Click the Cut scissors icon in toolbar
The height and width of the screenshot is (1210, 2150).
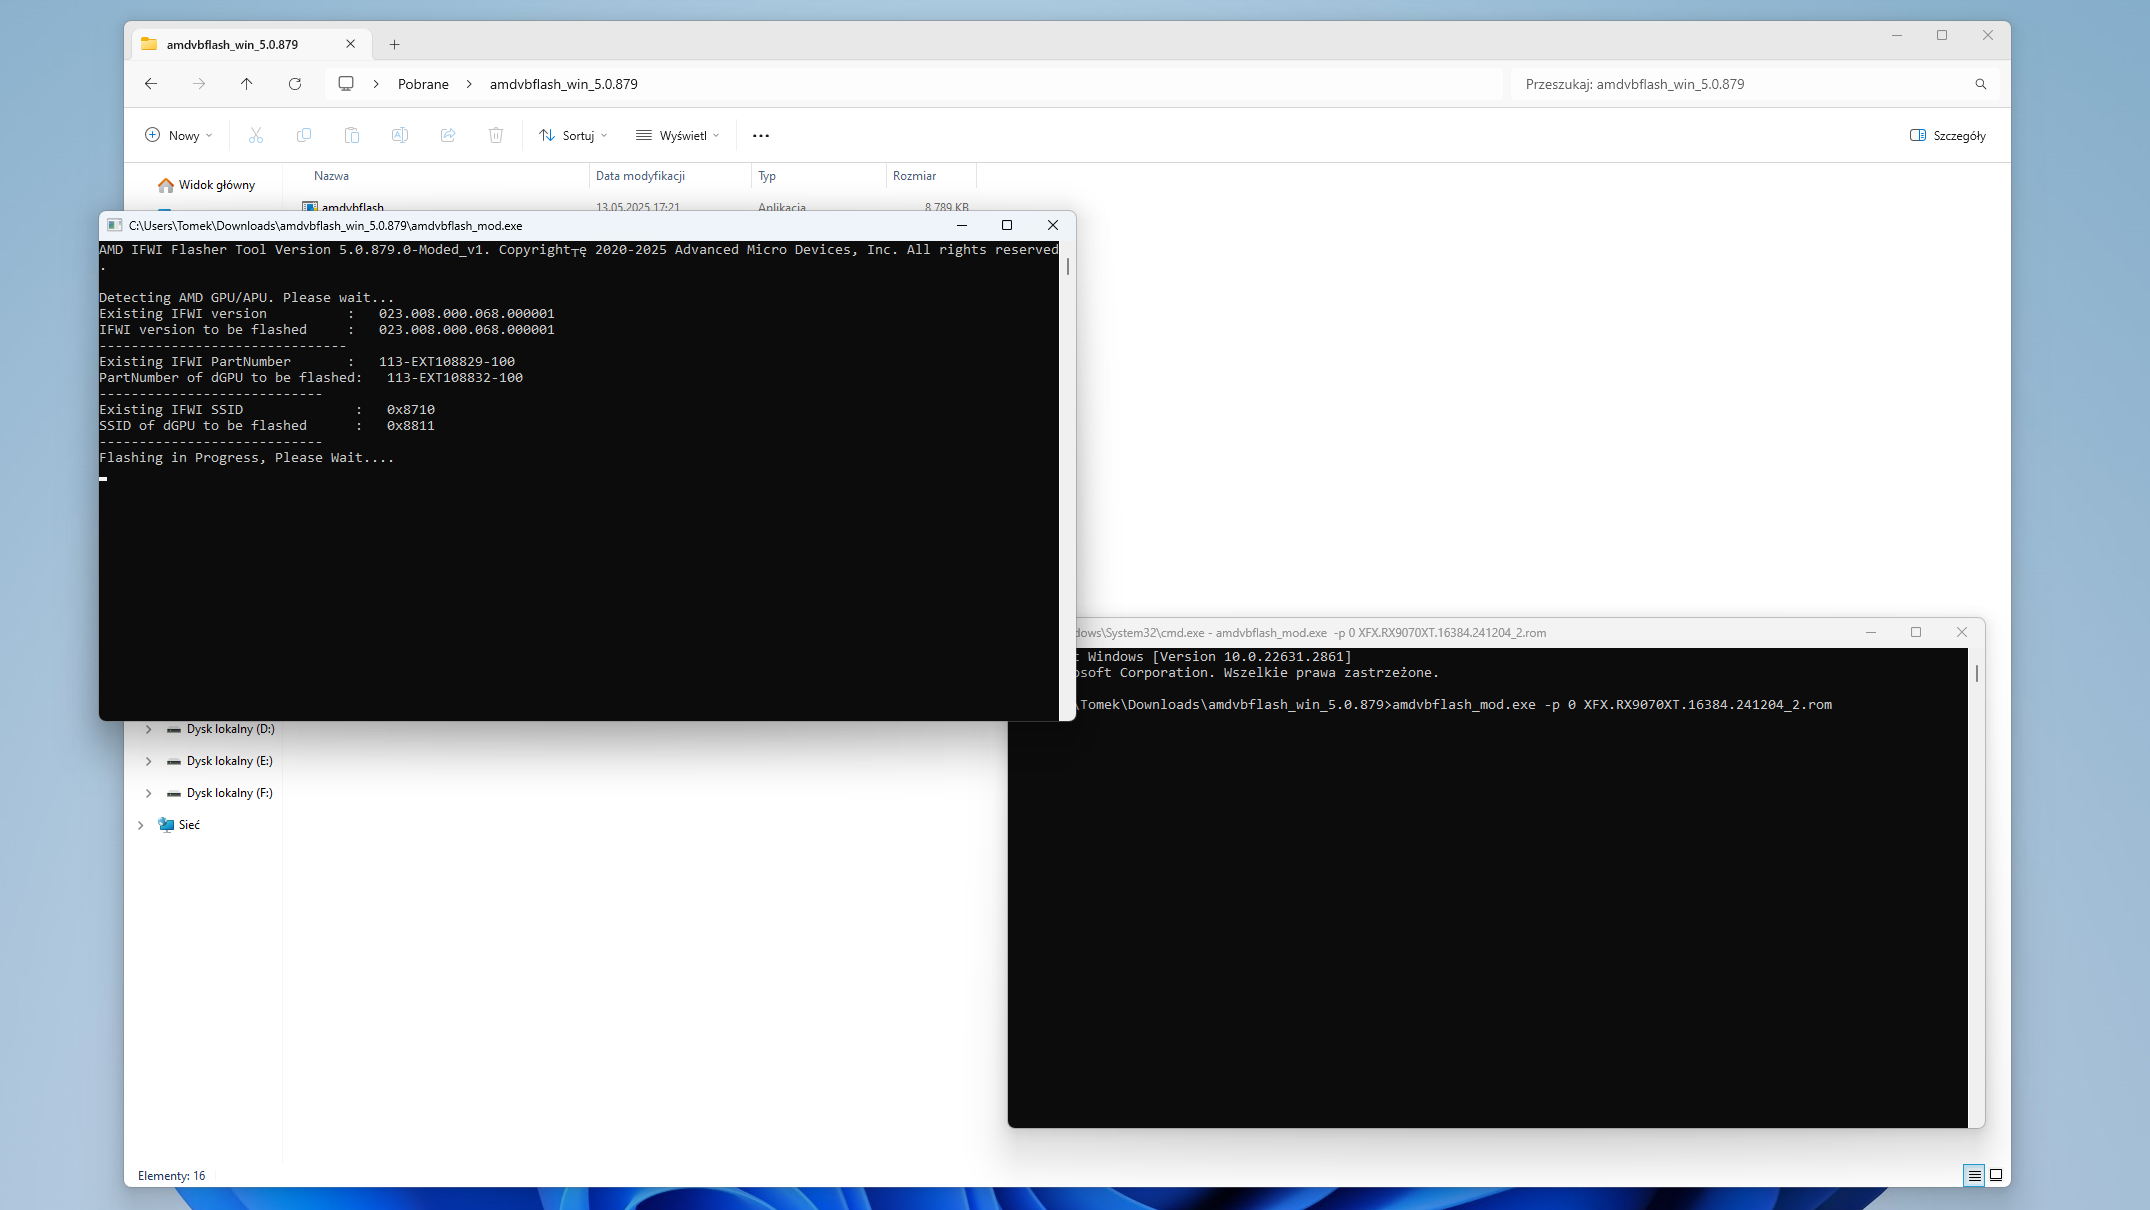[x=256, y=135]
